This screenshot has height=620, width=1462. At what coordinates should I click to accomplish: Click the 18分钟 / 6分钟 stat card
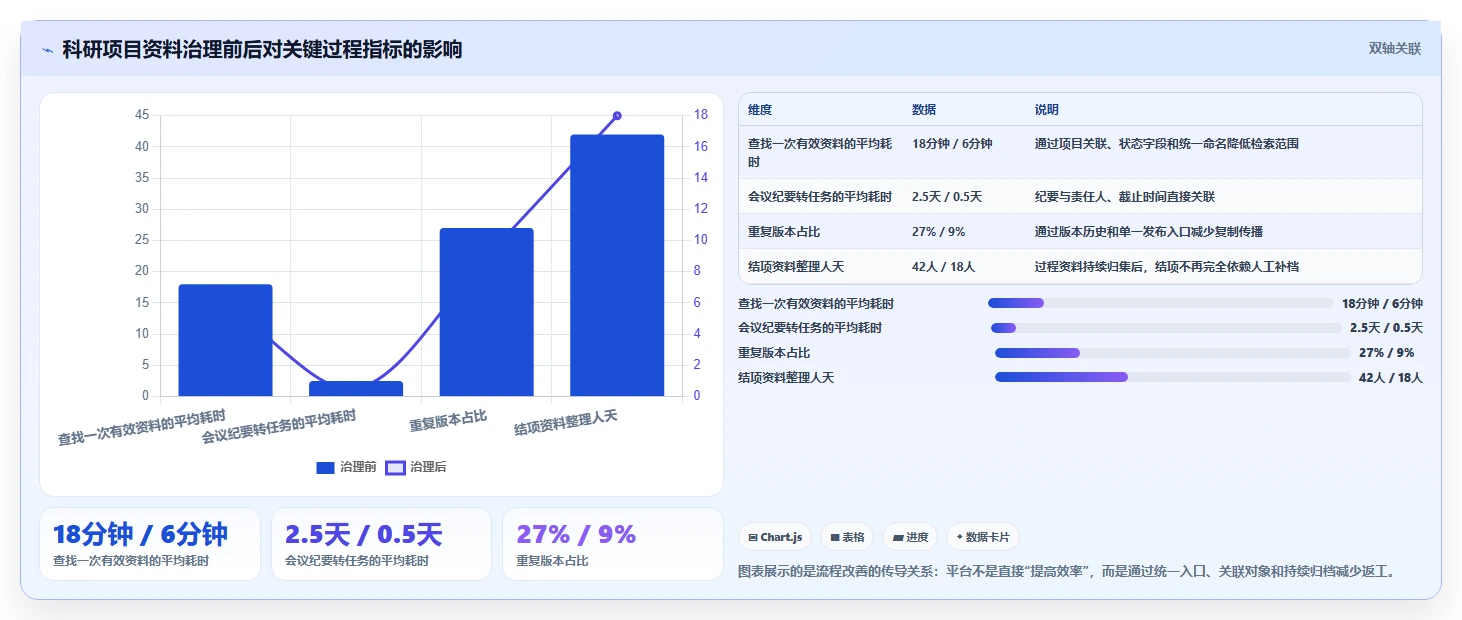[x=150, y=544]
